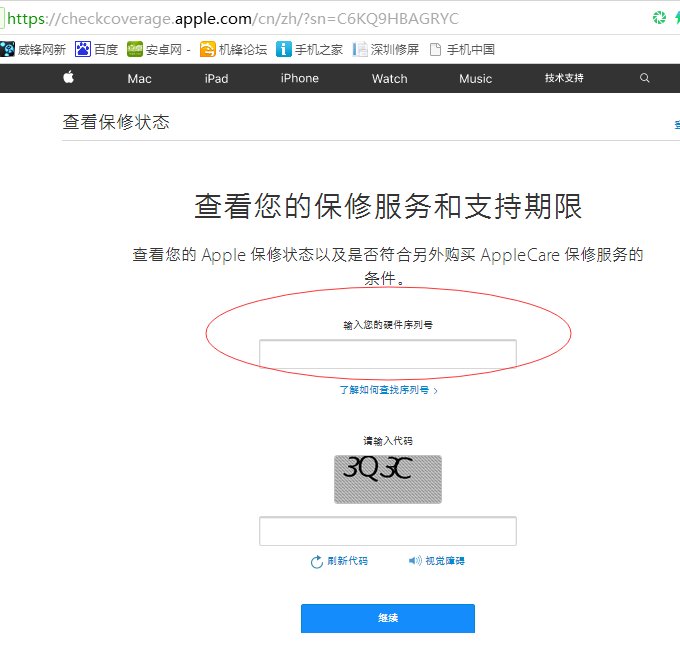680x666 pixels.
Task: Click 视觉障碍 audio captcha link
Action: 436,561
